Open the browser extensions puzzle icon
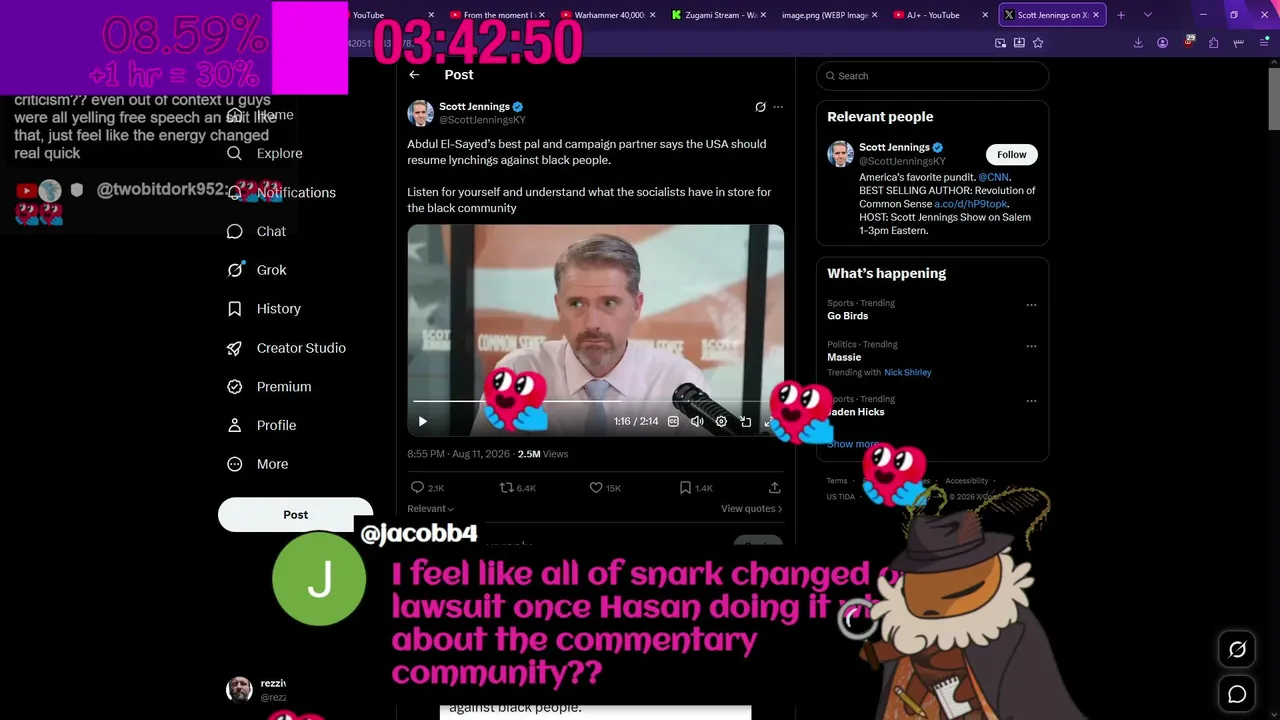The height and width of the screenshot is (720, 1280). click(x=1213, y=43)
